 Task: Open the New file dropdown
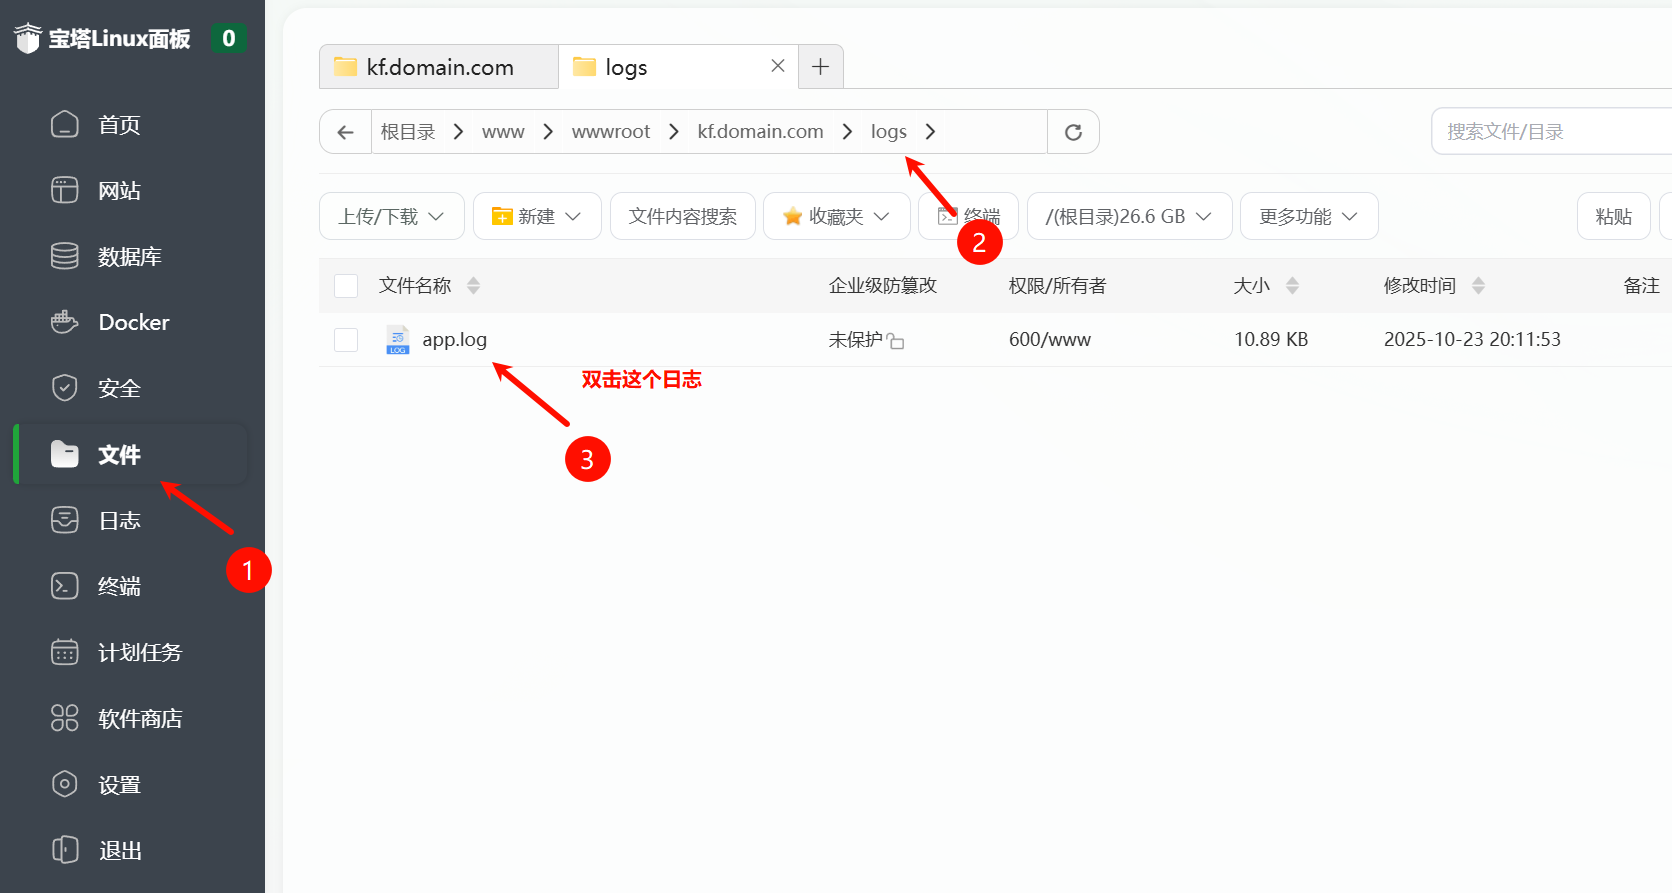[537, 216]
